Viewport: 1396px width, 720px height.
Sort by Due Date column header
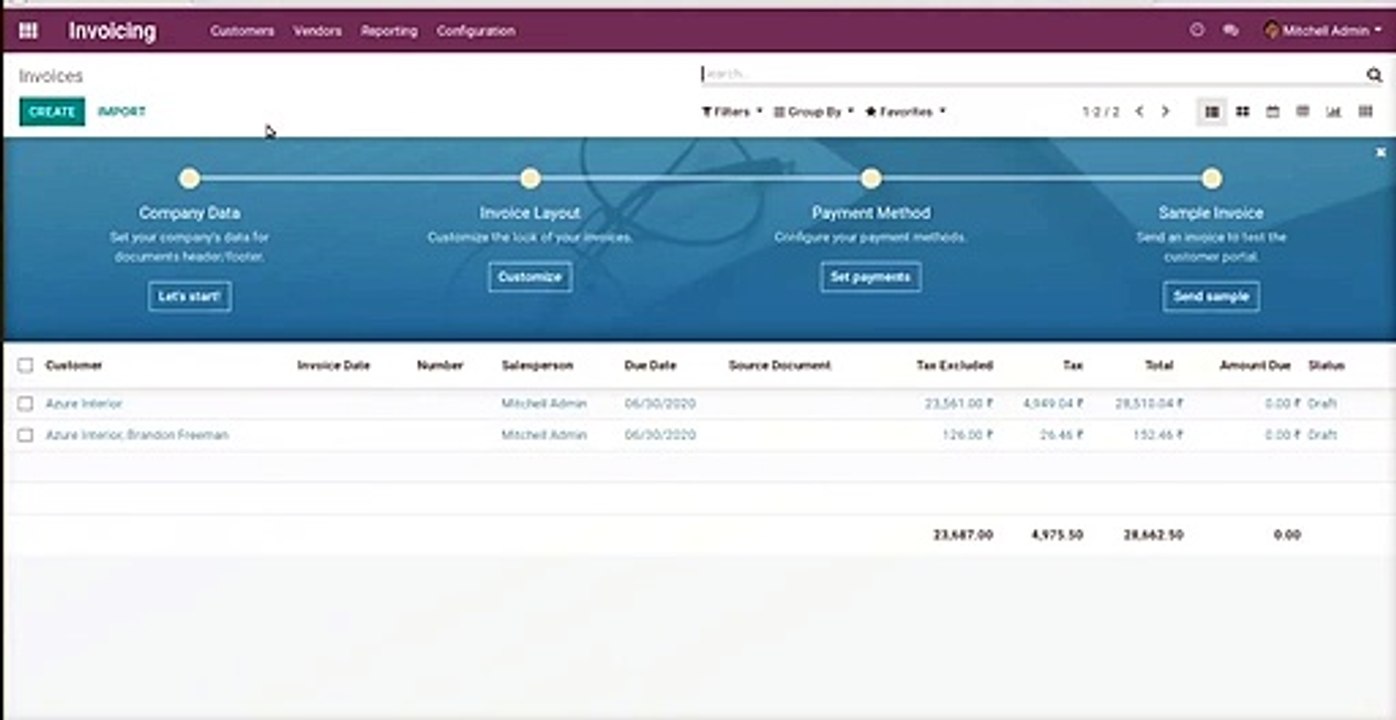(x=651, y=366)
